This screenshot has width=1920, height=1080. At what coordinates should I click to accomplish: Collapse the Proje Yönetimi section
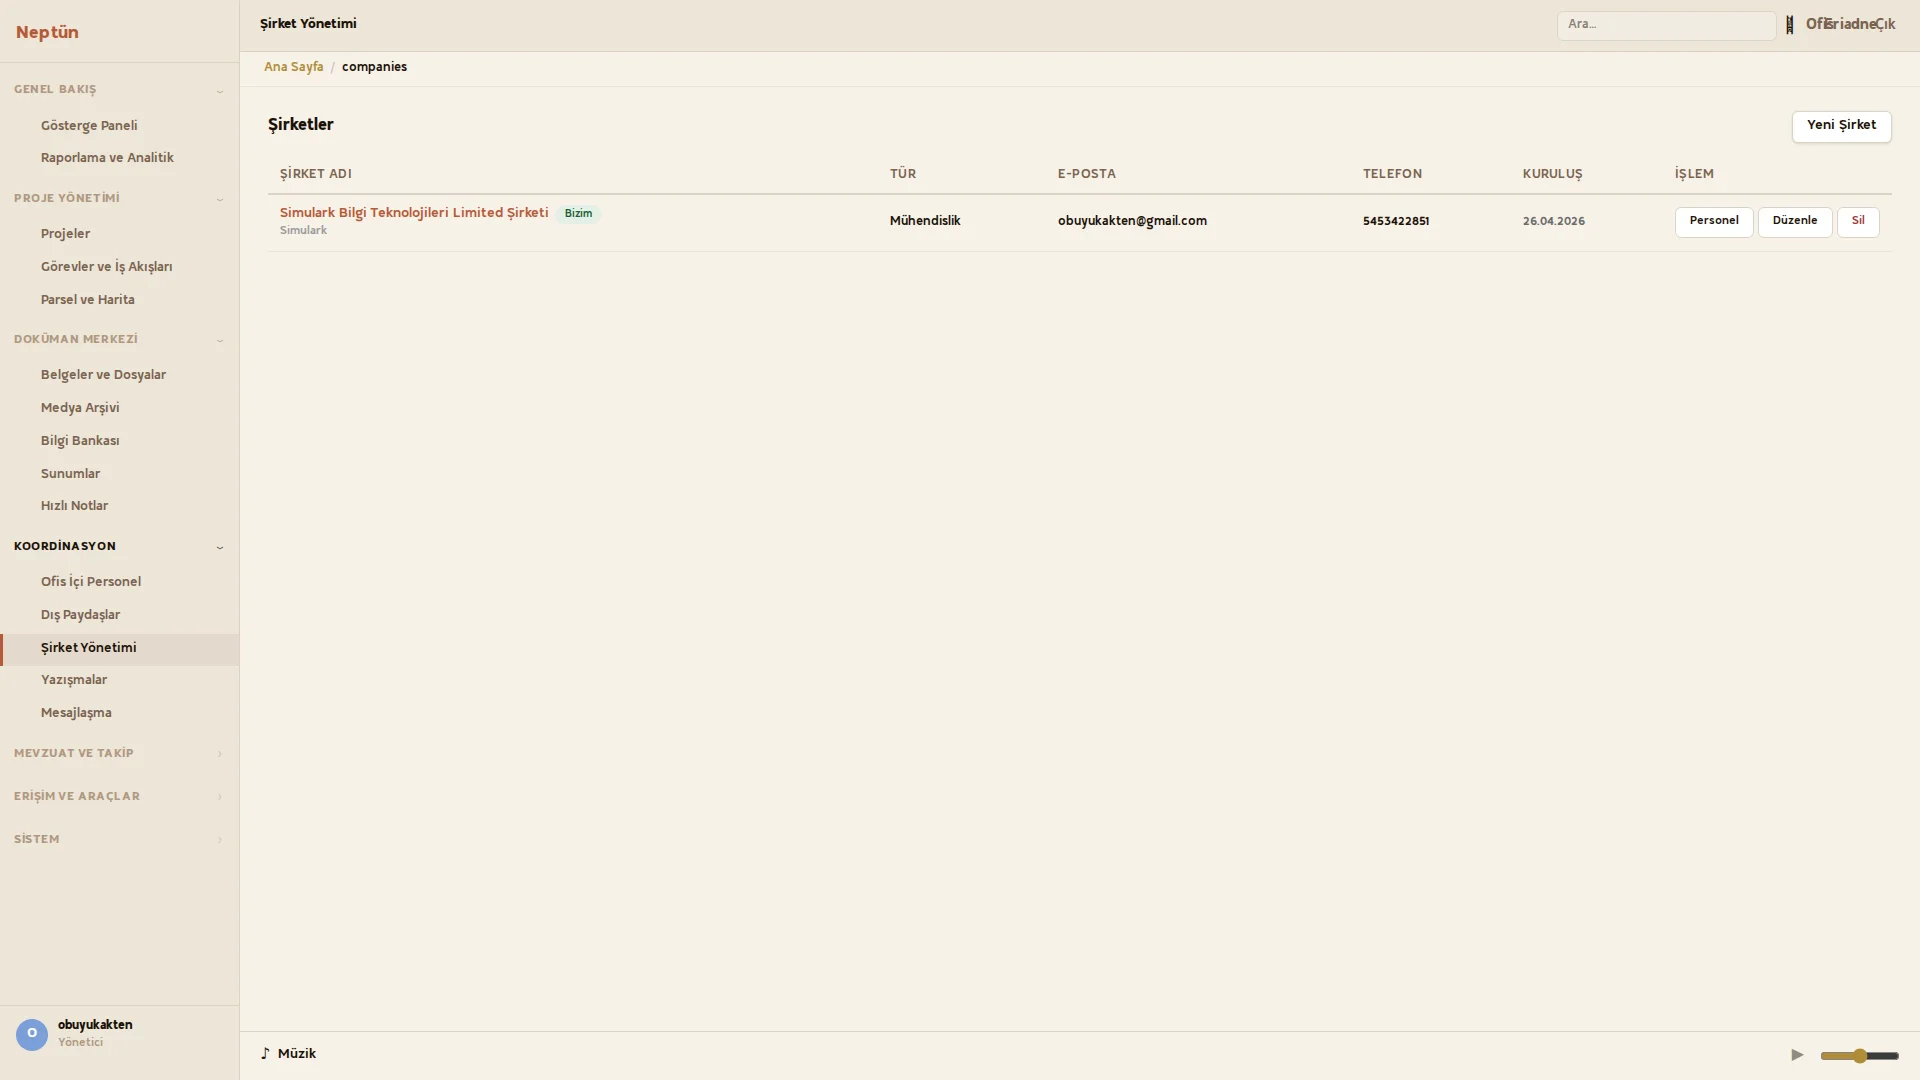(119, 198)
